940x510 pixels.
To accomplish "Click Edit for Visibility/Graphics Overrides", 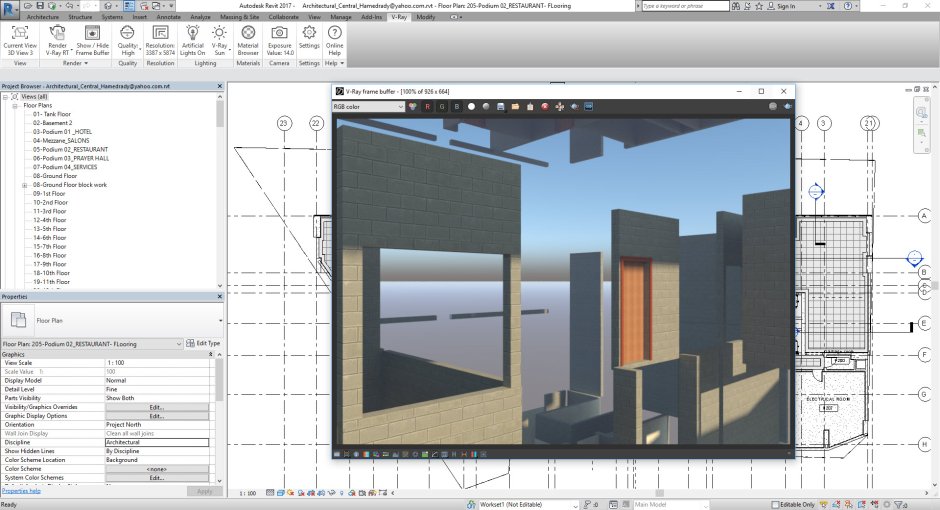I will point(156,407).
